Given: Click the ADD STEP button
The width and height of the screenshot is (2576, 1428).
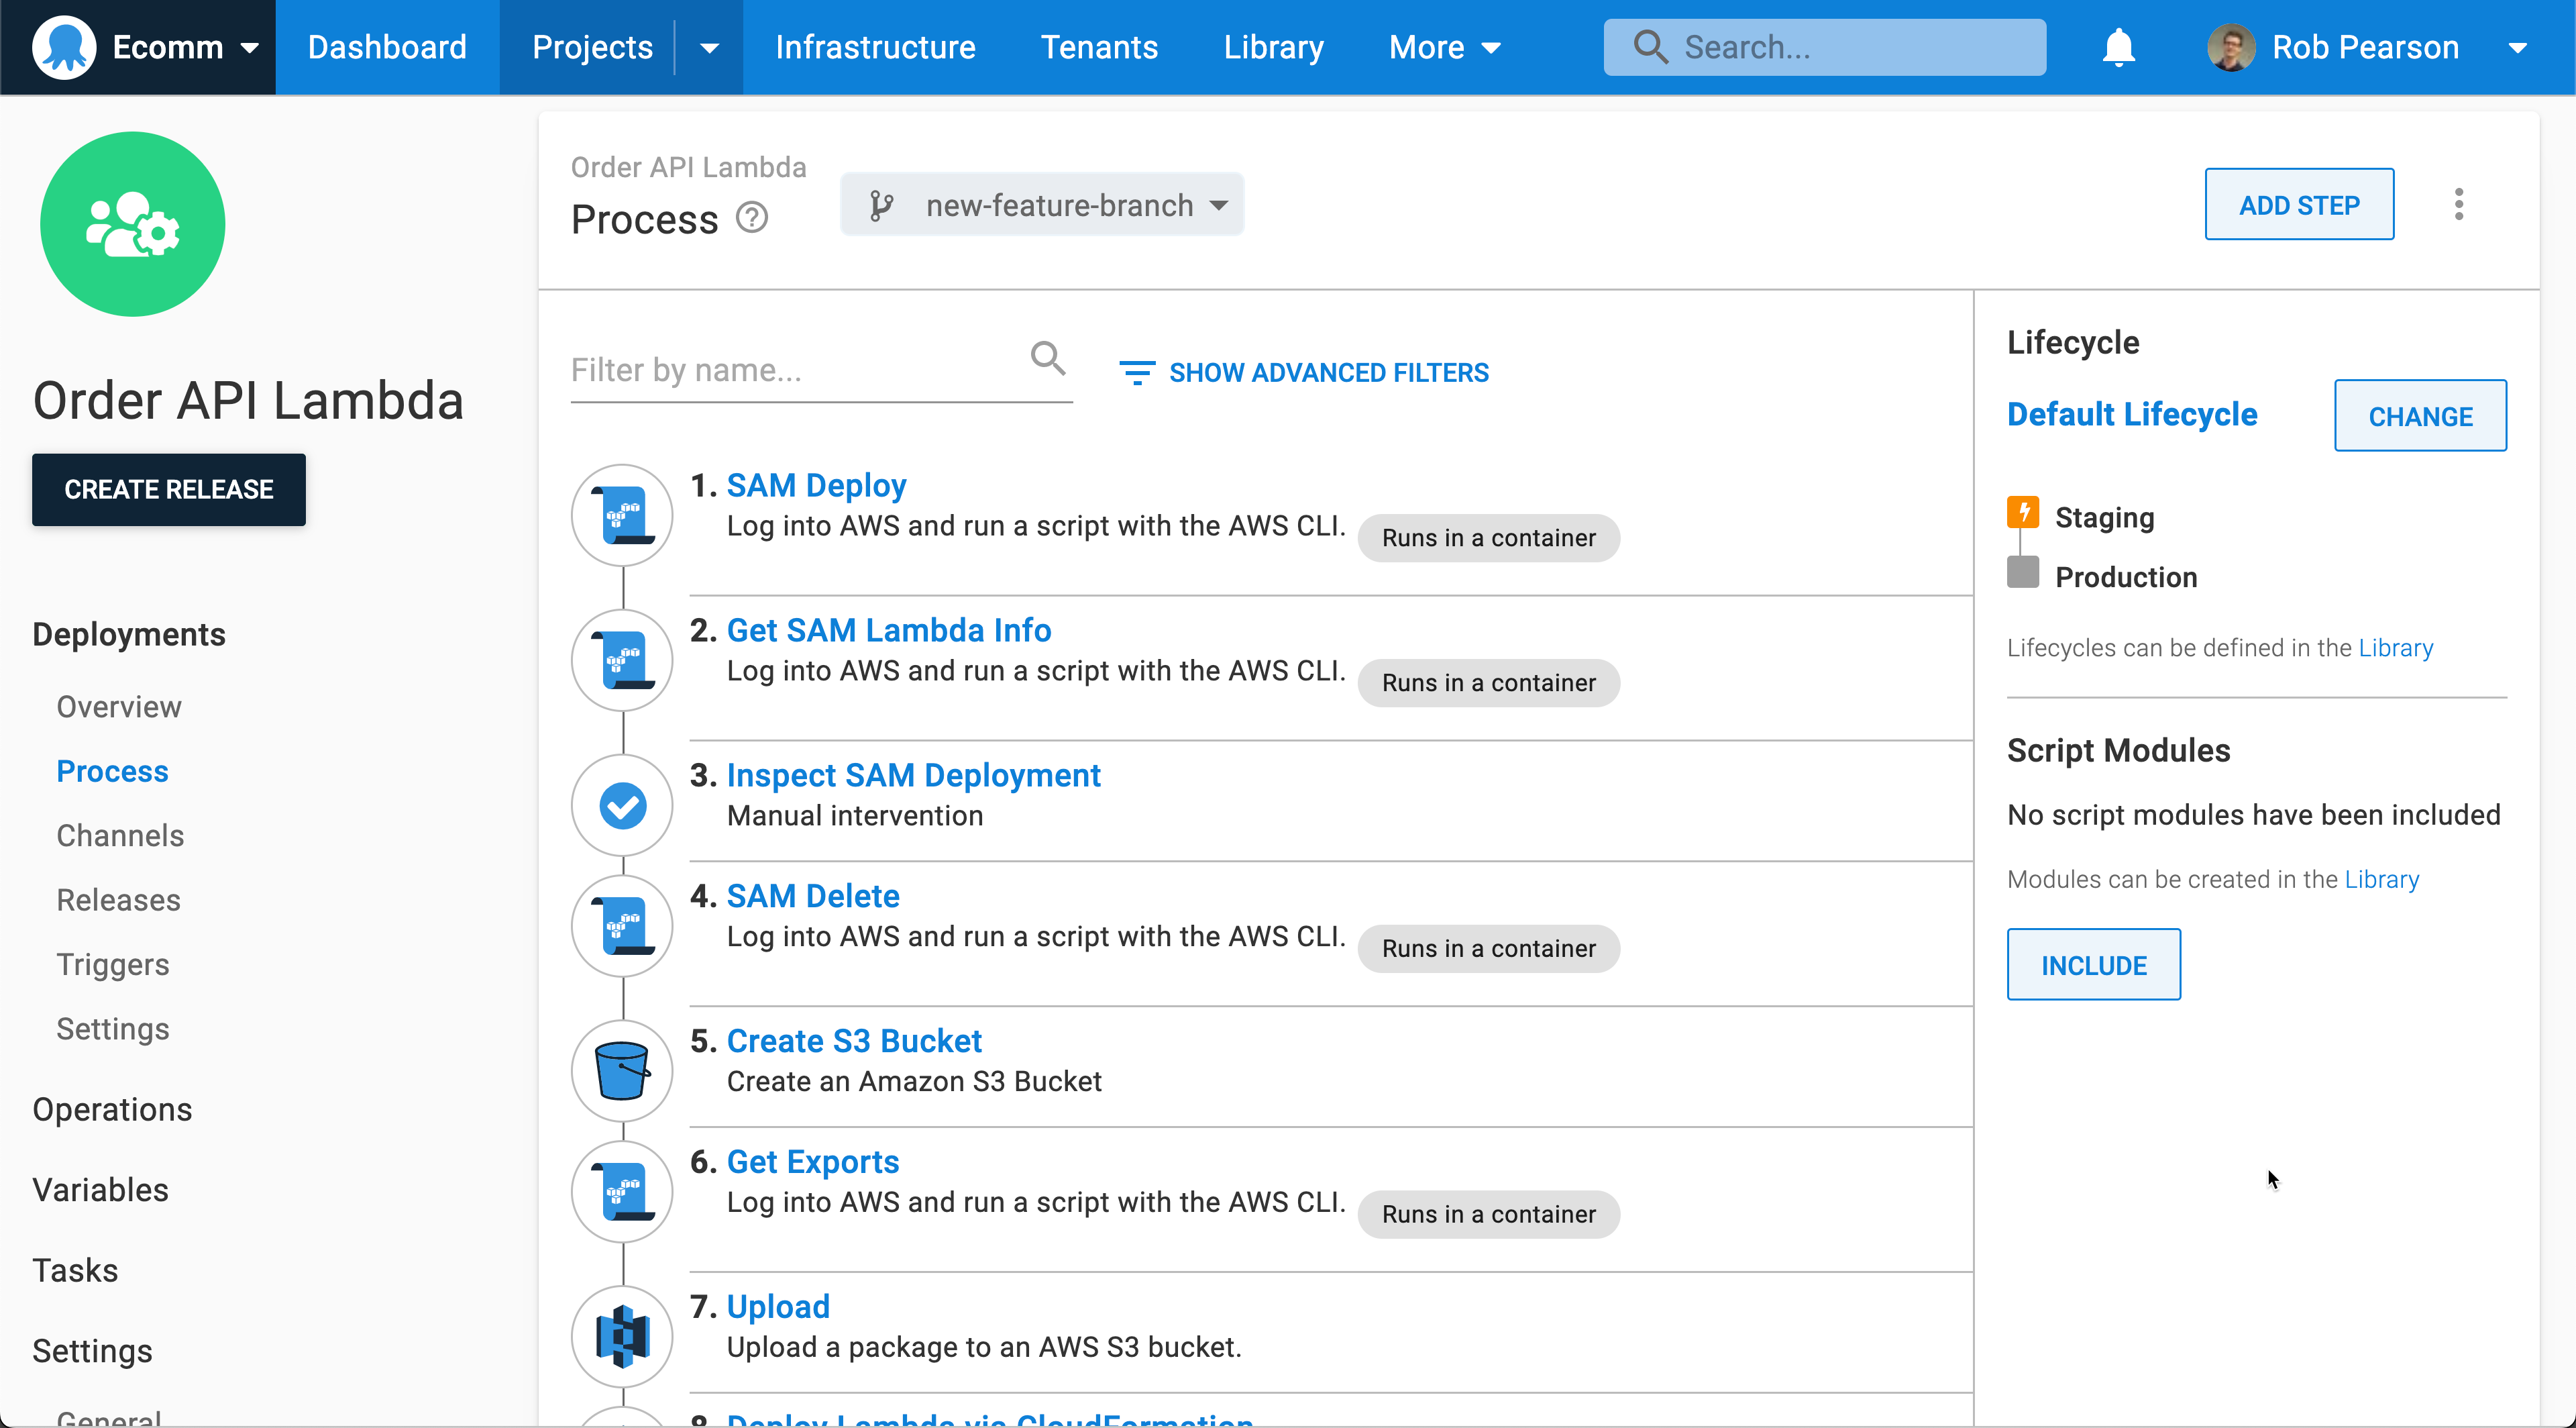Looking at the screenshot, I should pos(2298,204).
